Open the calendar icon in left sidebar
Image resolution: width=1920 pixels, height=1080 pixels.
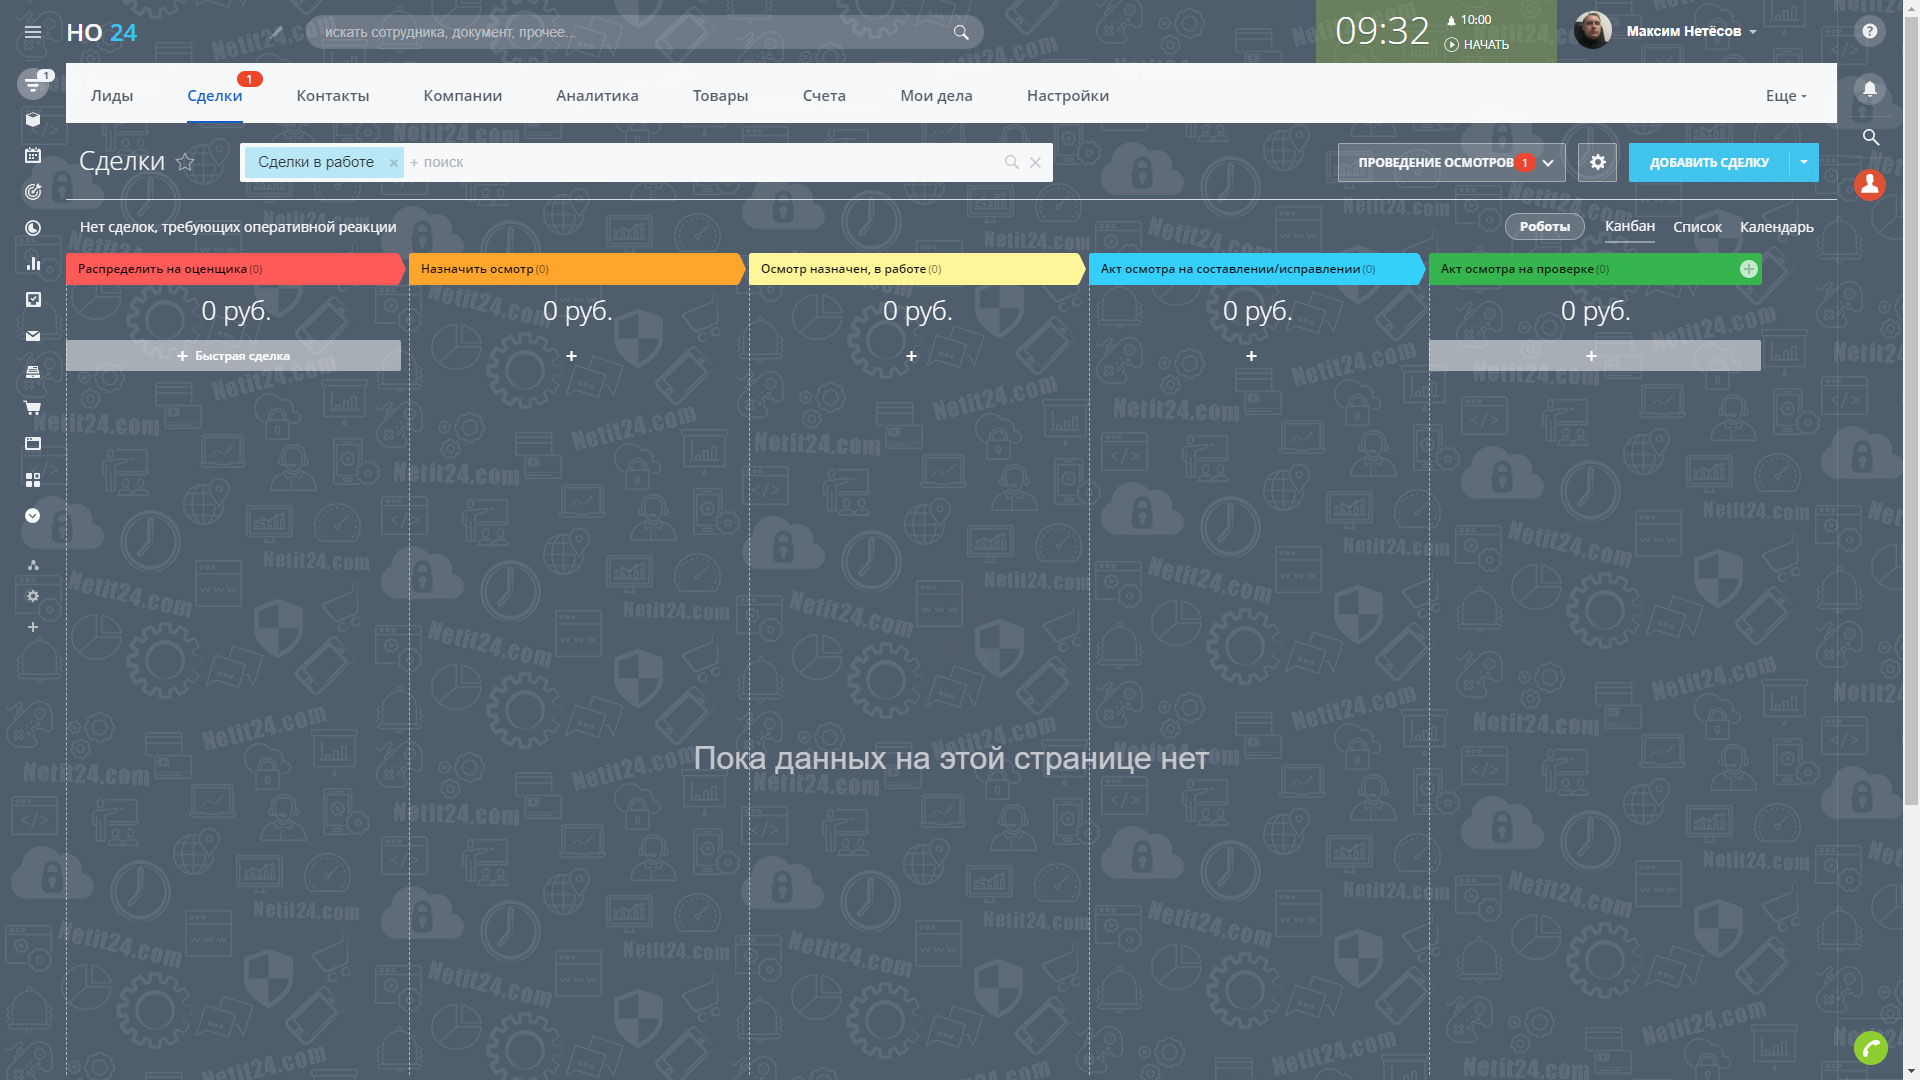(33, 156)
